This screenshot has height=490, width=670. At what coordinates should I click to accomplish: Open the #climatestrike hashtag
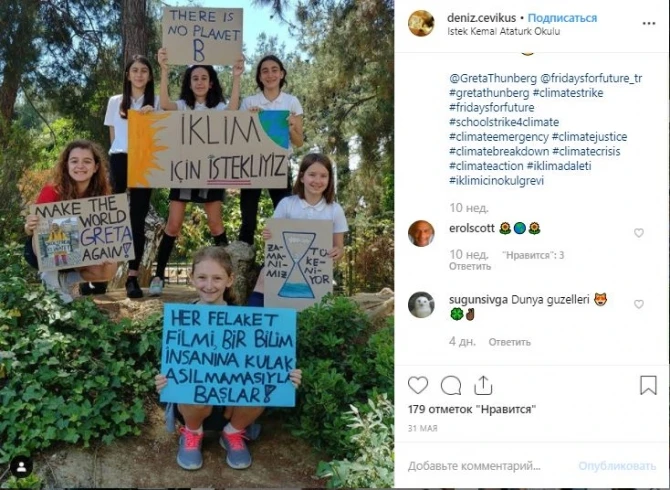point(568,93)
